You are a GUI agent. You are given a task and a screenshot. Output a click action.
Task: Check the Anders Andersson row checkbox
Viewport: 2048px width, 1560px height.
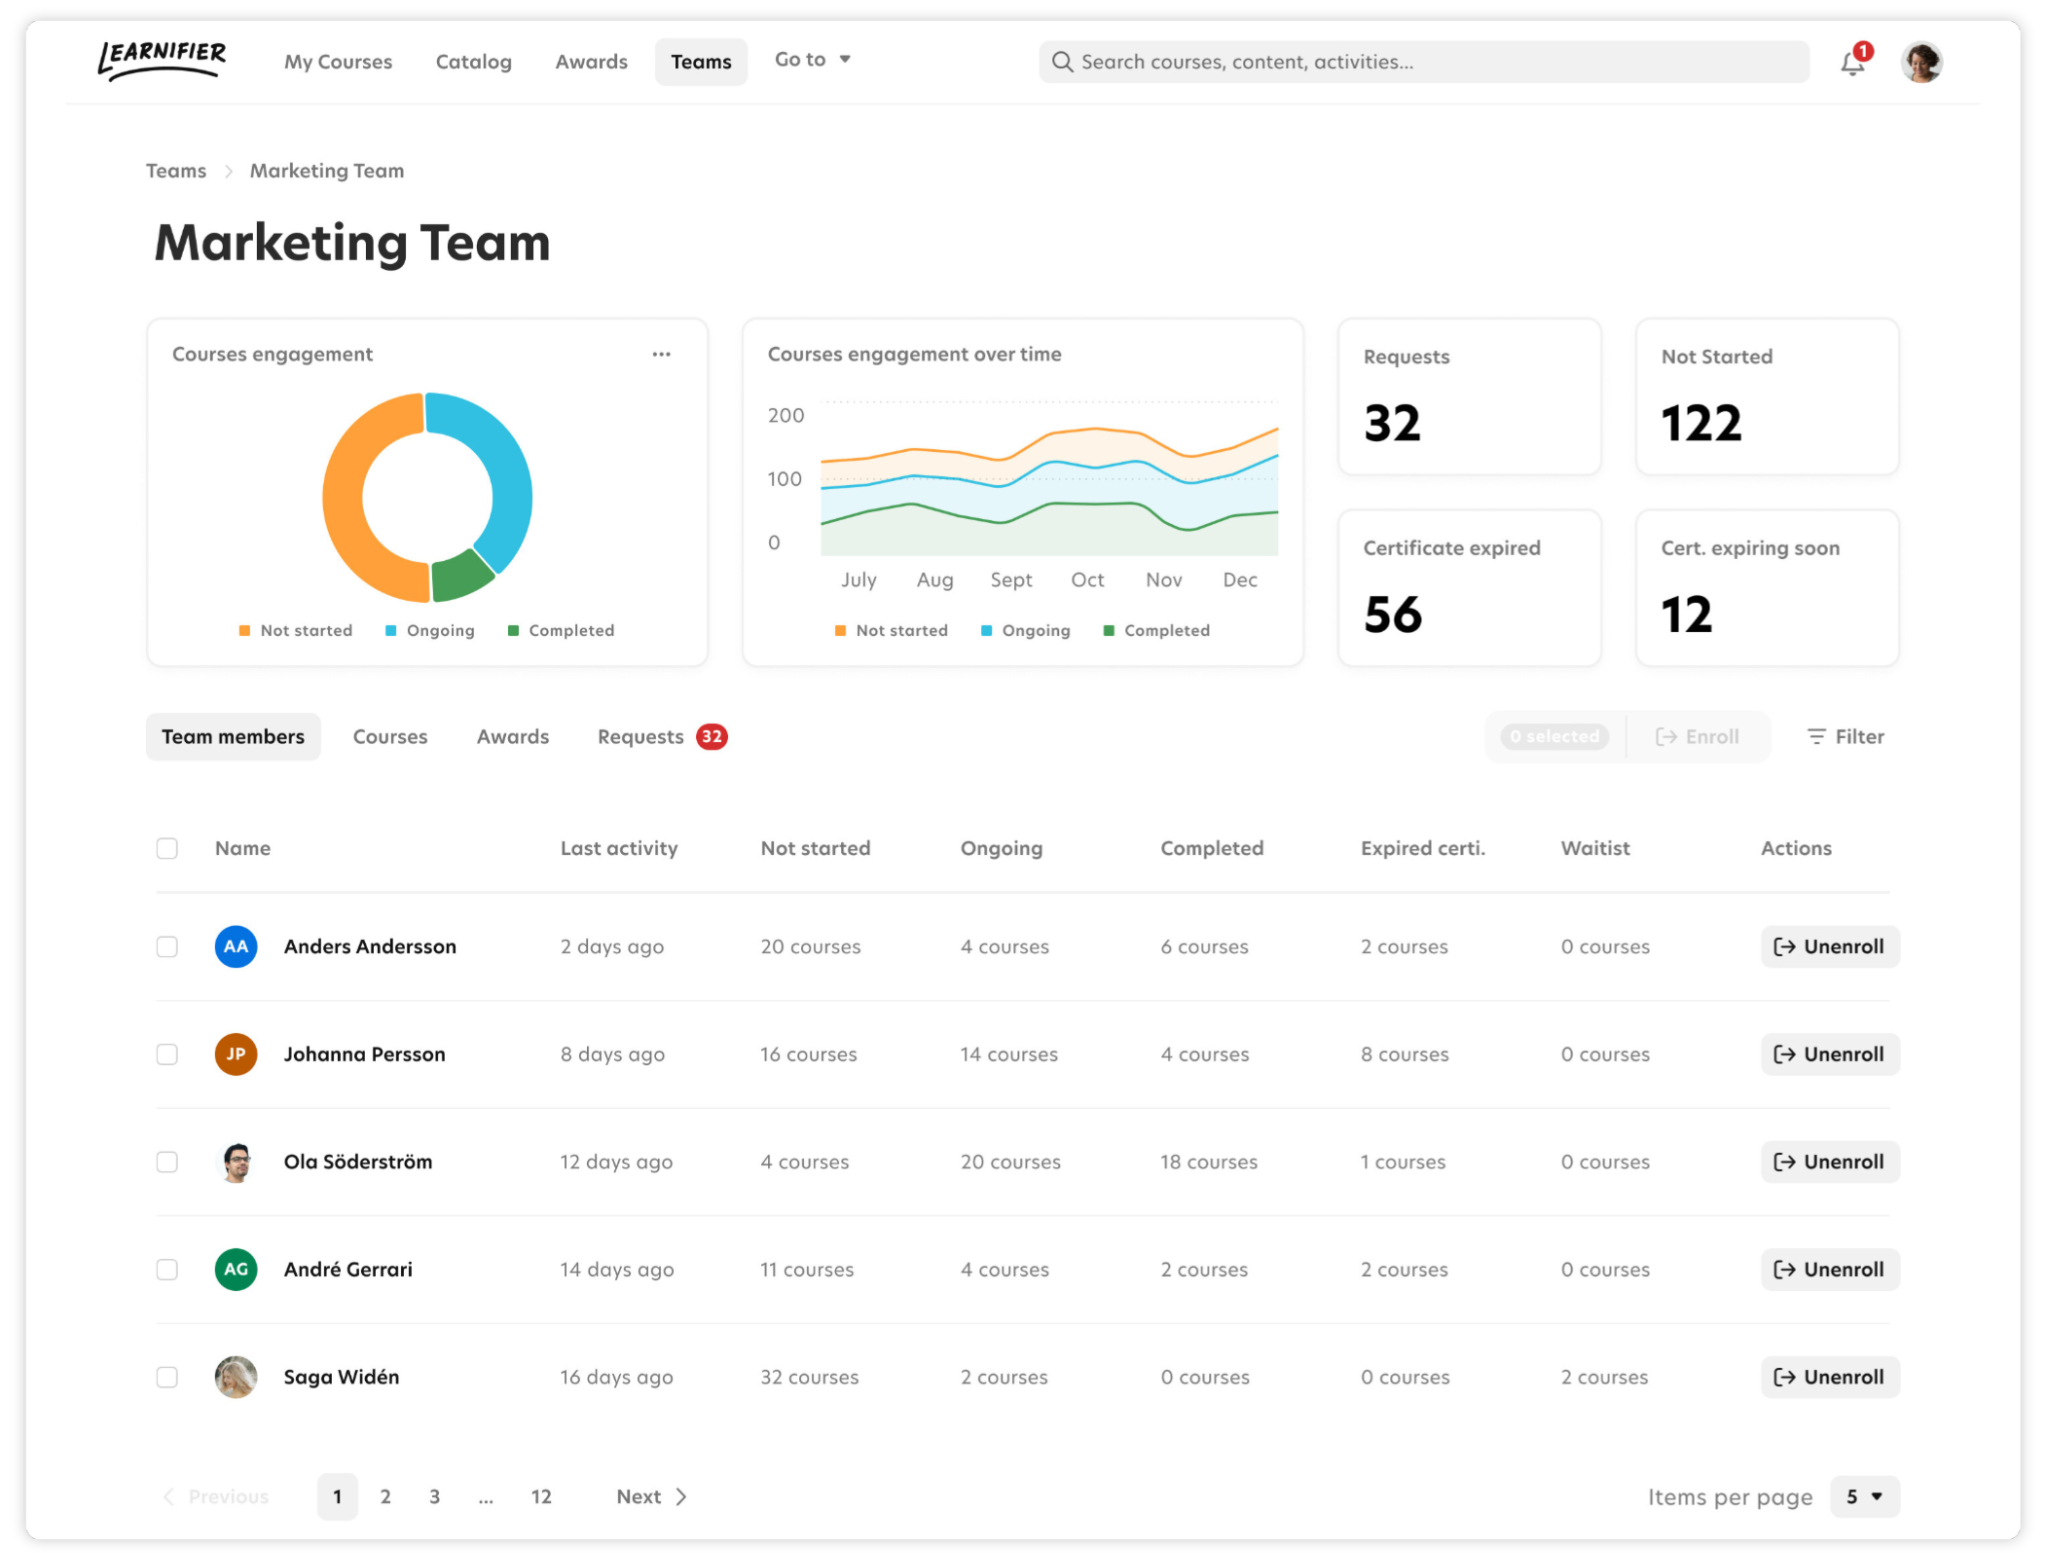(167, 946)
